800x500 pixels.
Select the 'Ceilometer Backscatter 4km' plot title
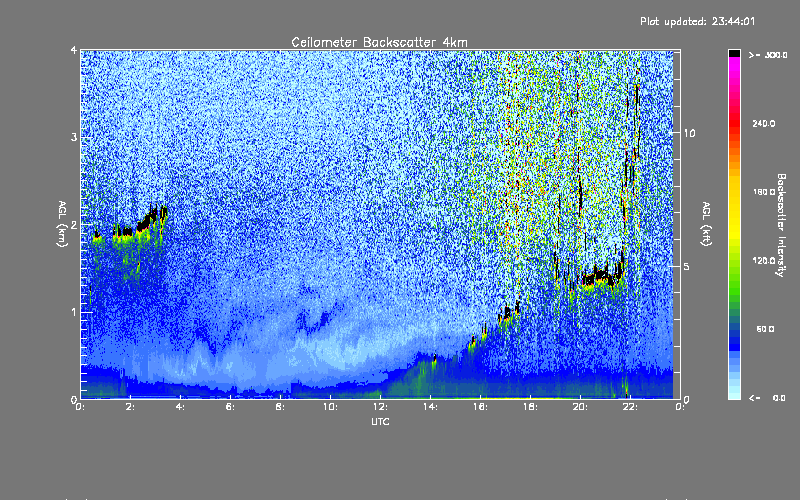click(379, 42)
